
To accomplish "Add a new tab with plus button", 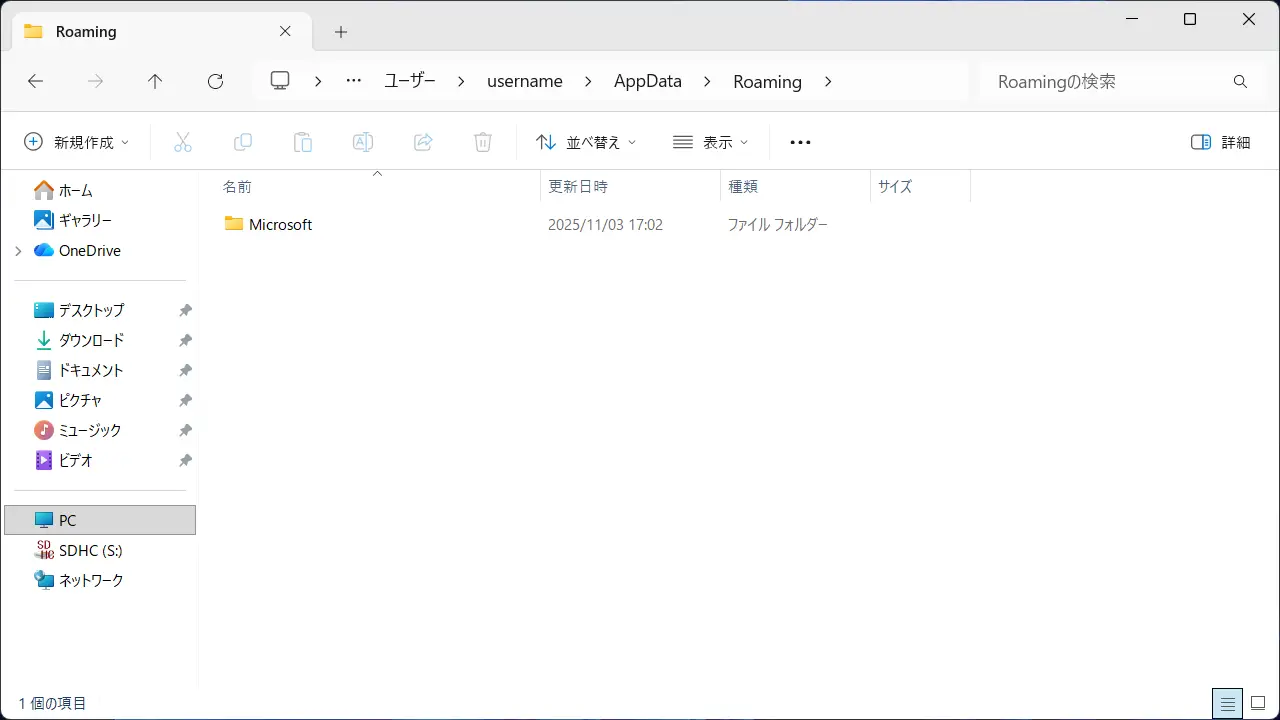I will [x=341, y=32].
